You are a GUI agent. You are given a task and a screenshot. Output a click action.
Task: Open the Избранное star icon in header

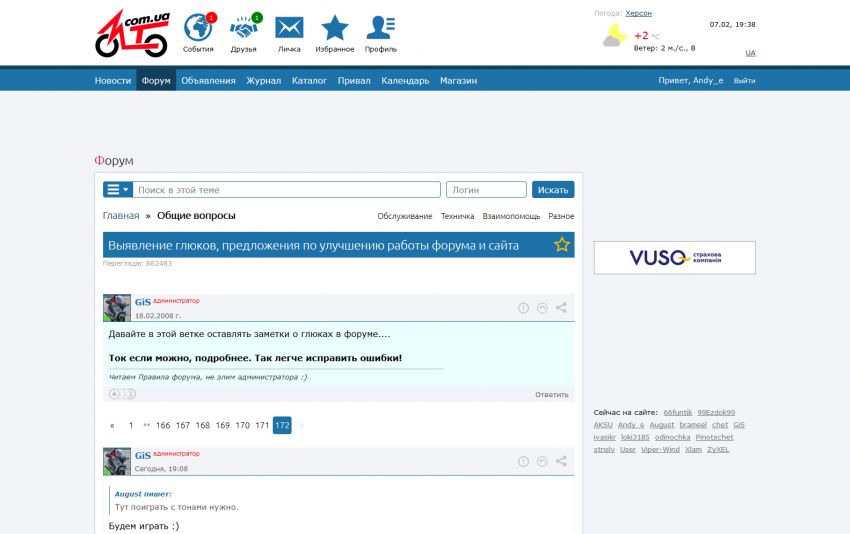(335, 29)
